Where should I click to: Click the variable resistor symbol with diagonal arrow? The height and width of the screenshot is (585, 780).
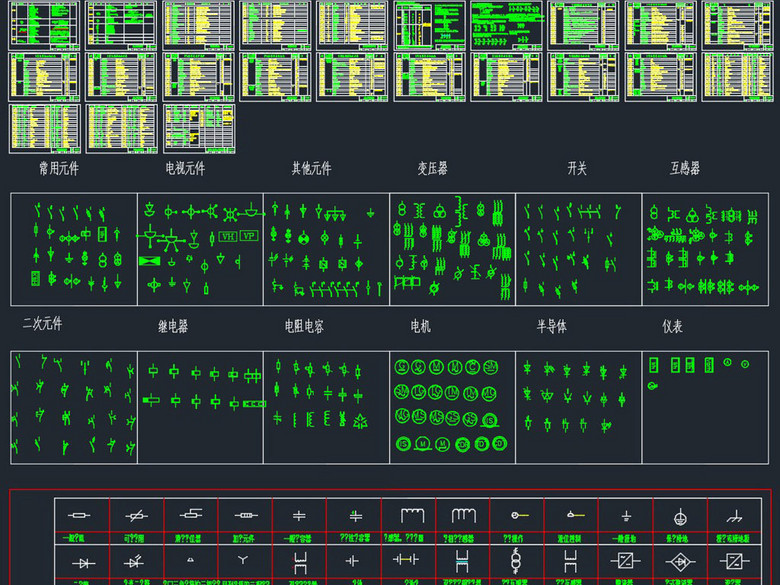click(x=137, y=516)
